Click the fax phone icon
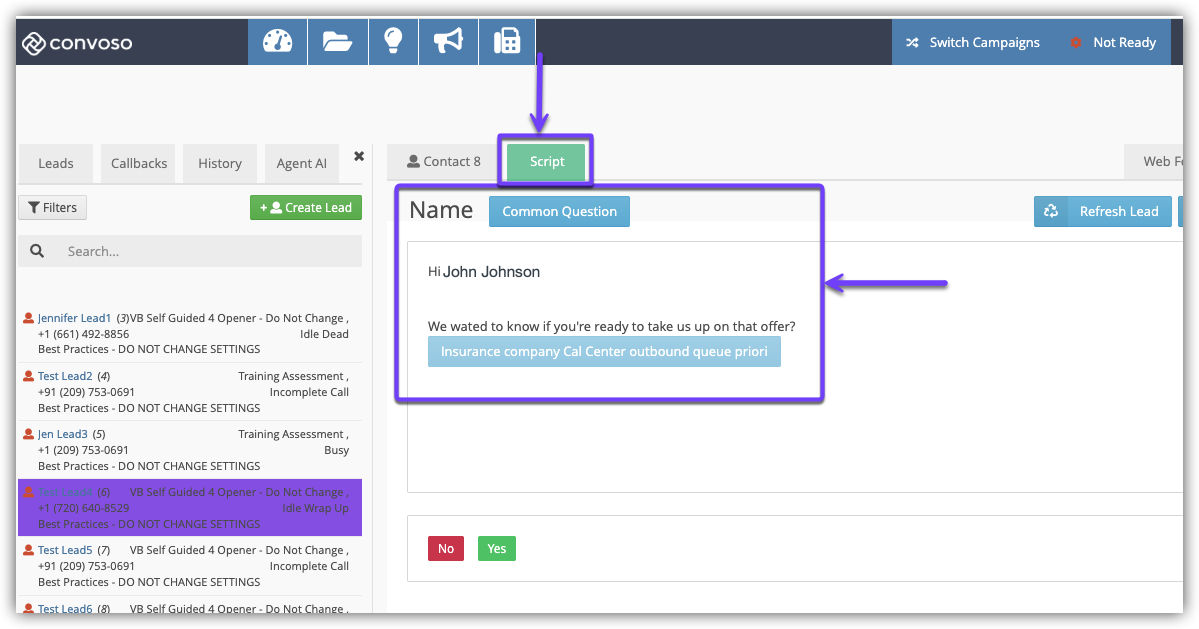 point(507,42)
